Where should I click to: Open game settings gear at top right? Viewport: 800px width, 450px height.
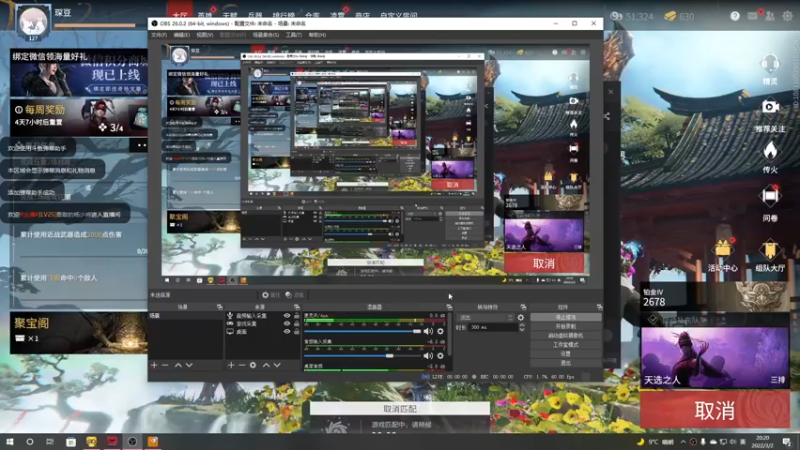tap(788, 16)
